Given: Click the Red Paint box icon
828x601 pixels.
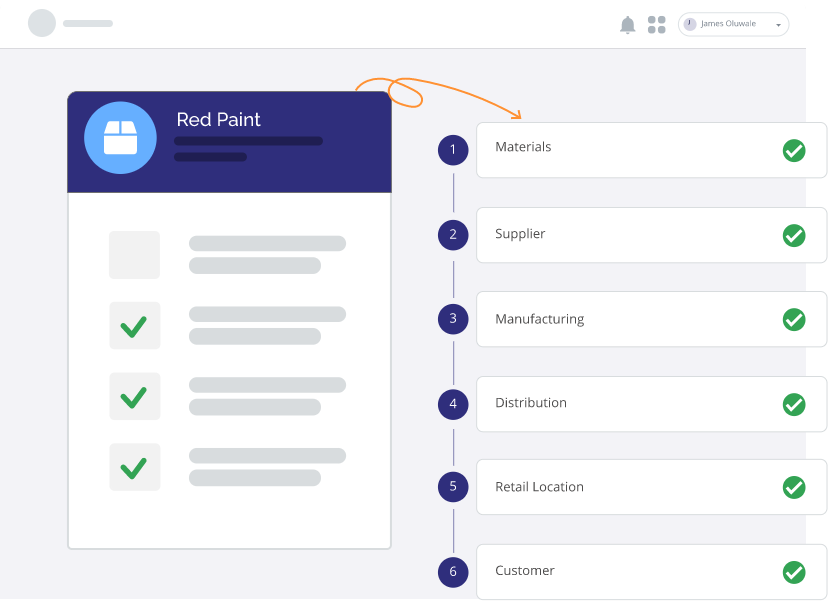Looking at the screenshot, I should pyautogui.click(x=120, y=138).
